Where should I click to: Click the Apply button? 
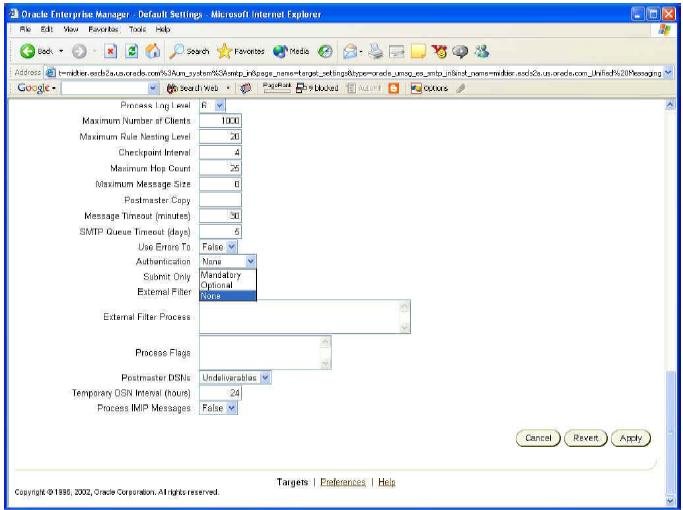[631, 438]
